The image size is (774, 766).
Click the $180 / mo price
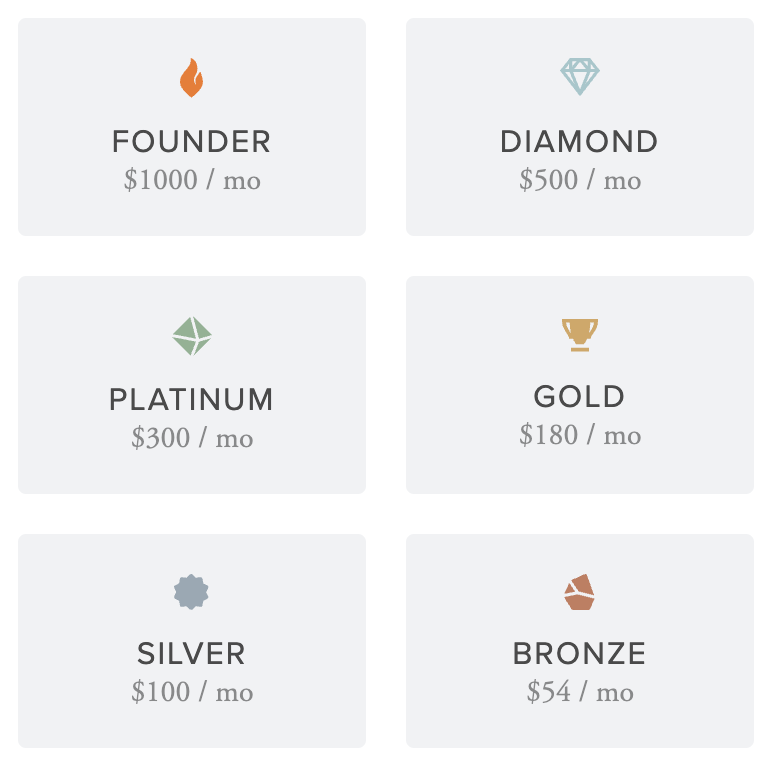(580, 435)
